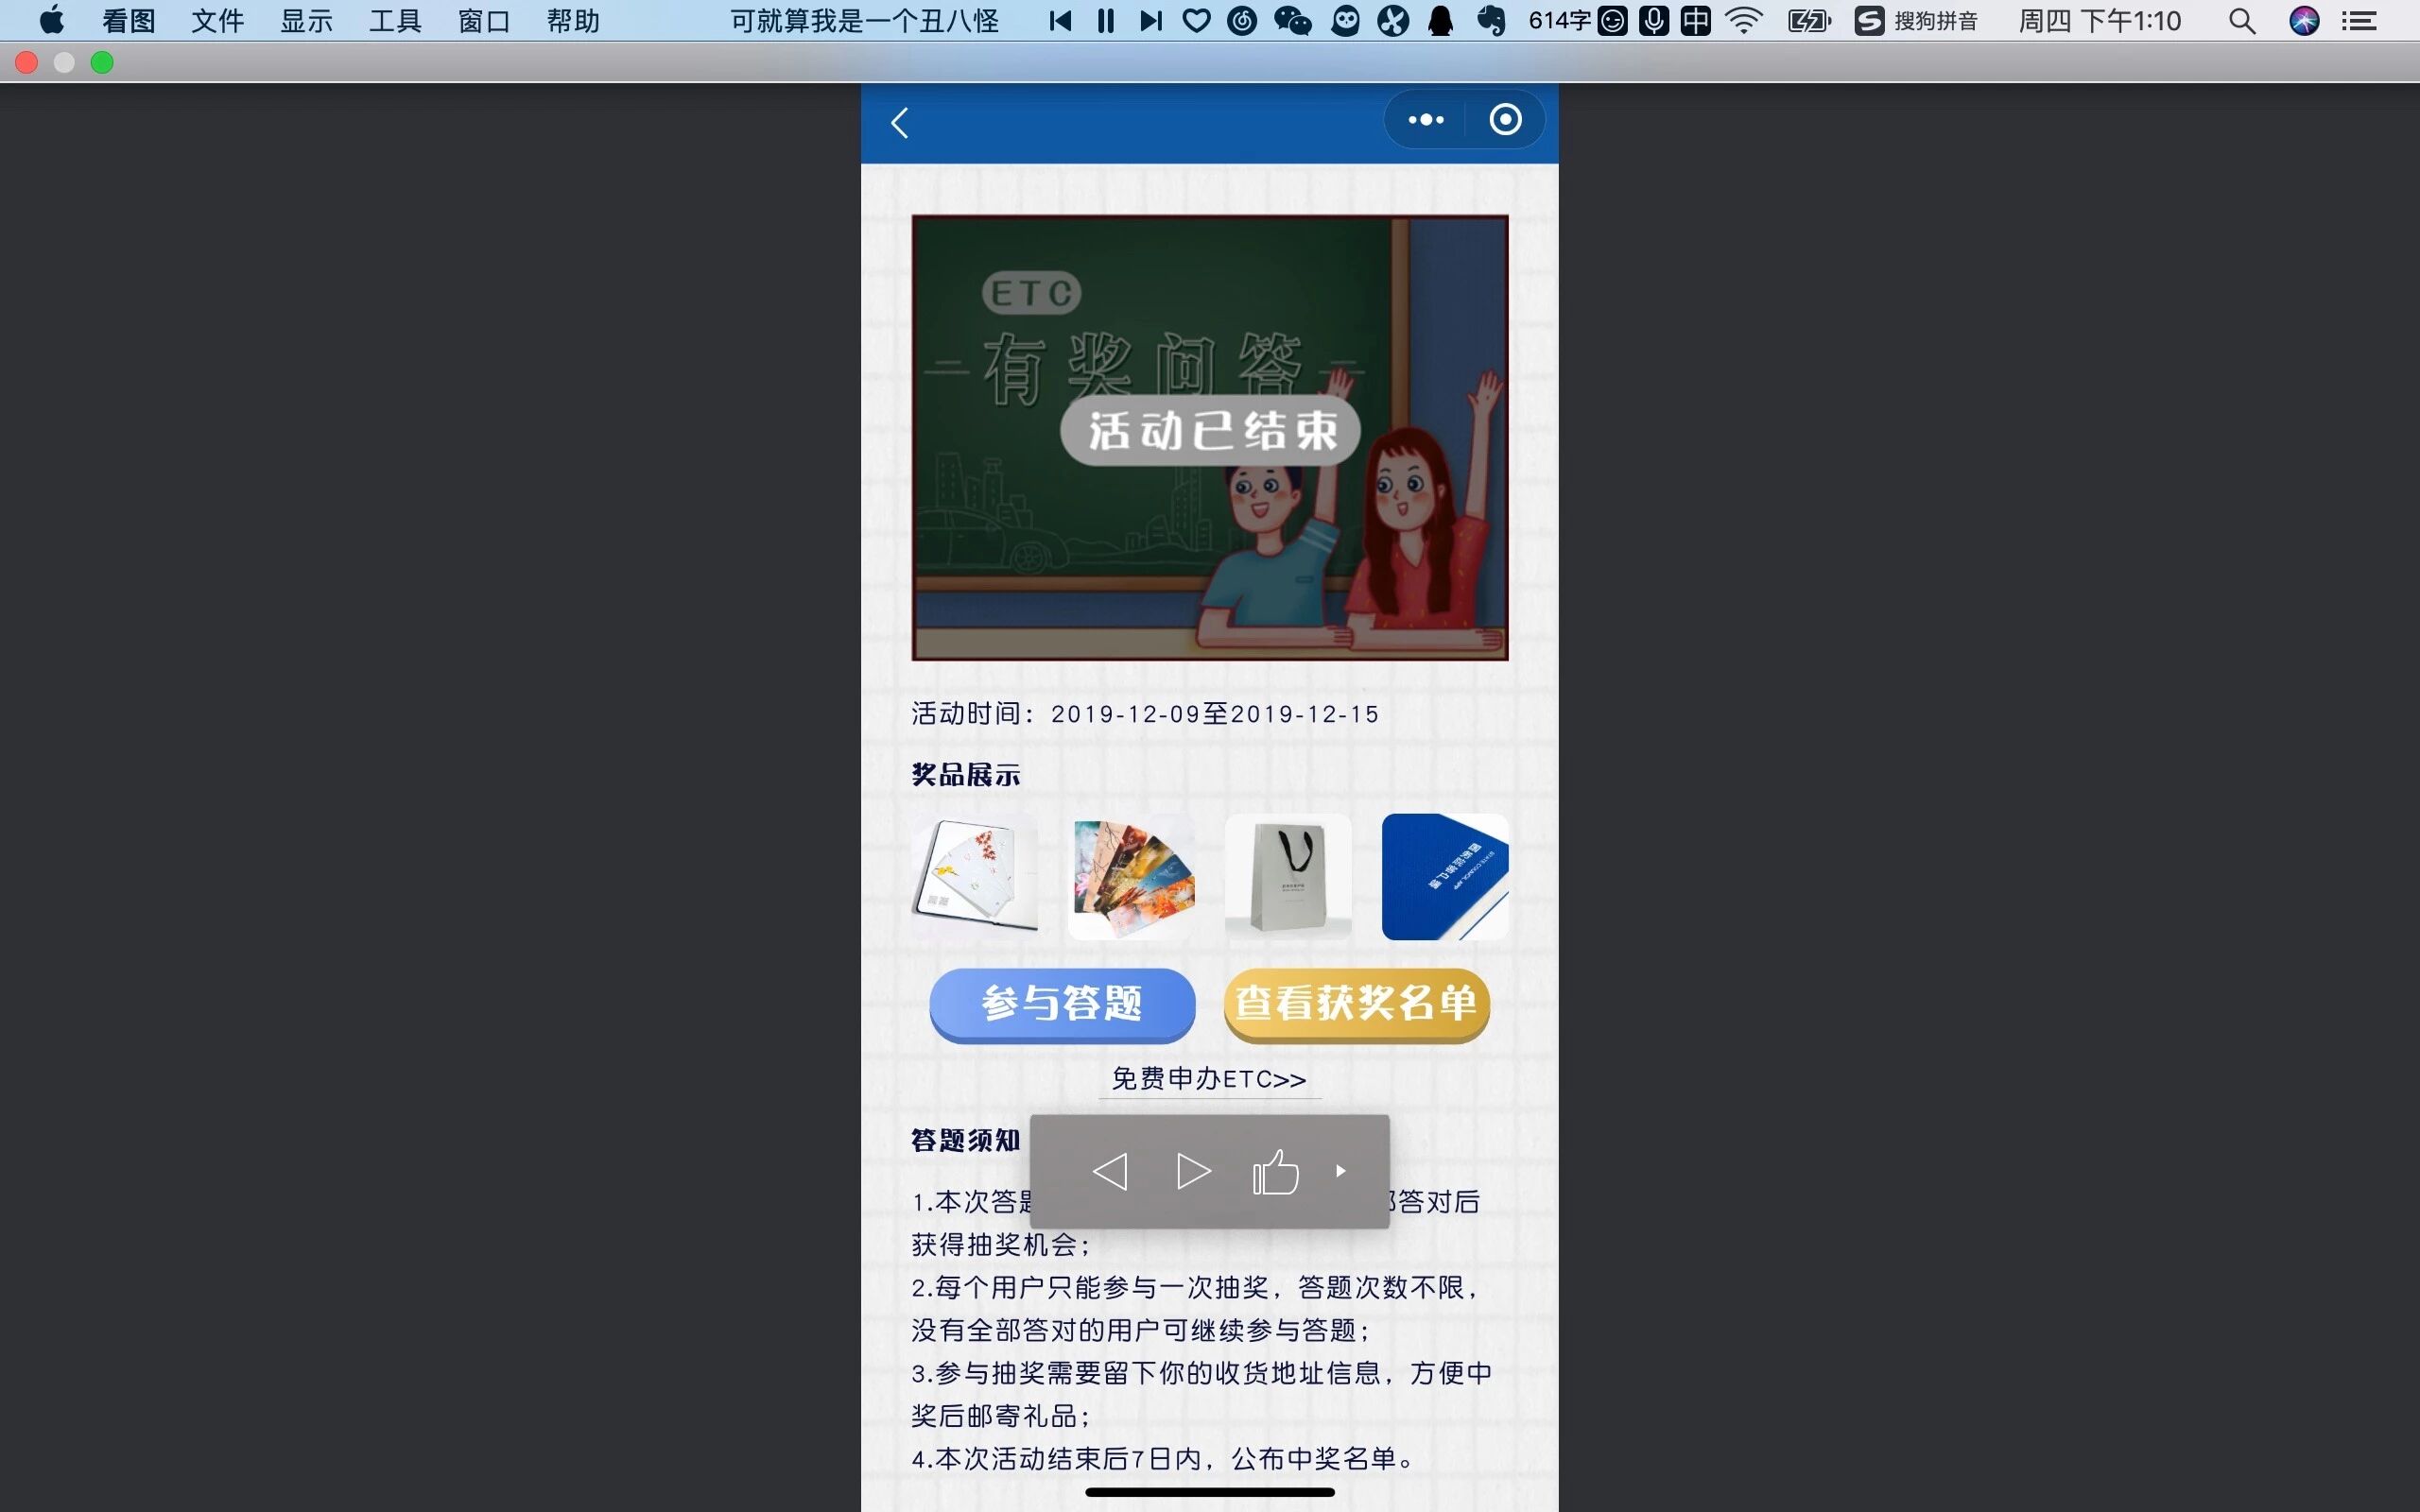The height and width of the screenshot is (1512, 2420).
Task: Open the three-dots more options menu
Action: (1425, 120)
